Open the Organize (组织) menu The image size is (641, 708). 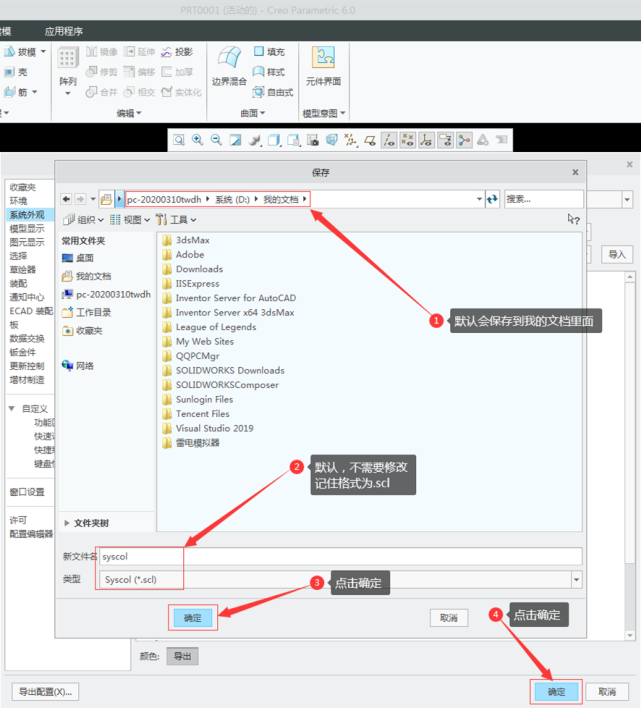83,220
